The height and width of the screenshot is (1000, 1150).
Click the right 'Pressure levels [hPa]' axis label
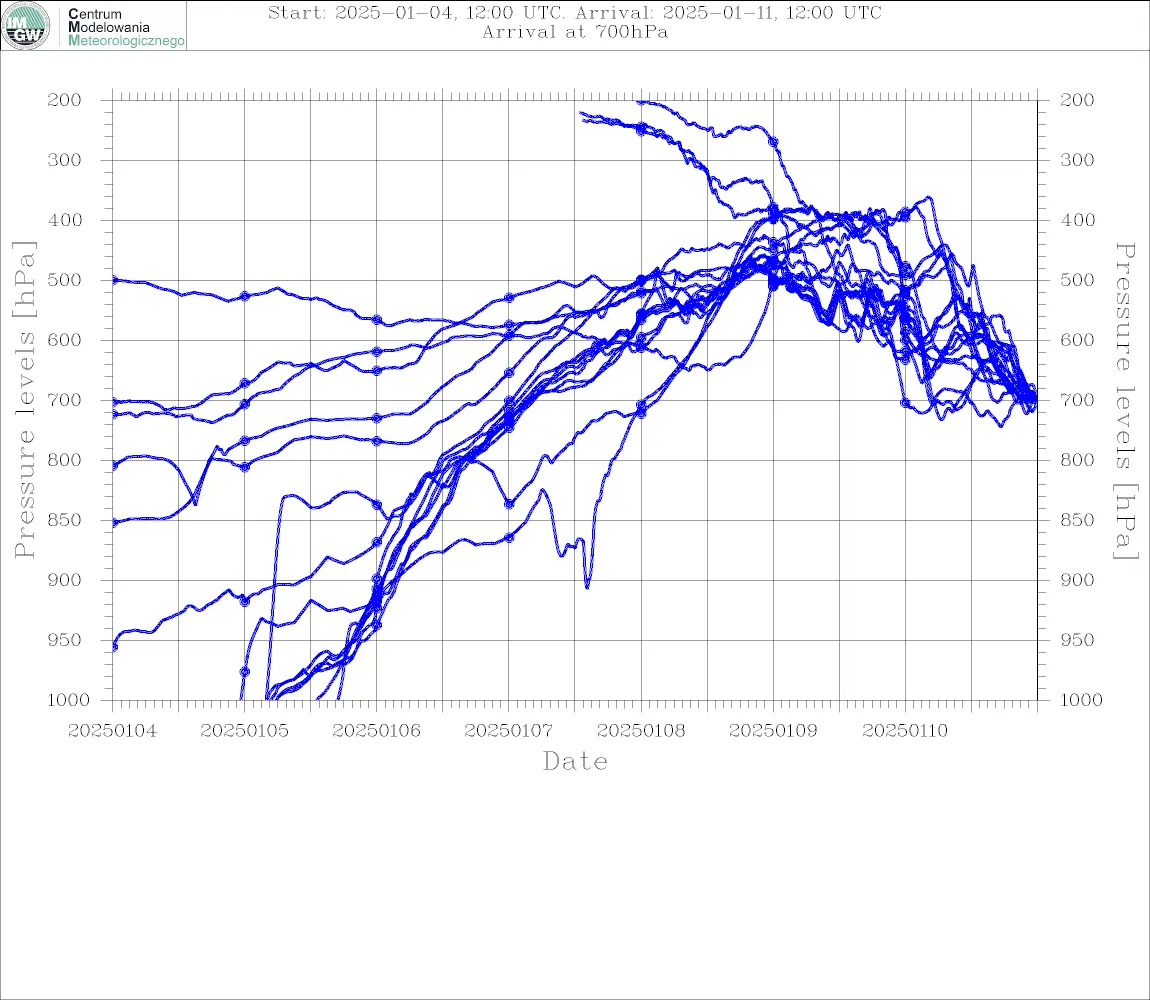1126,401
